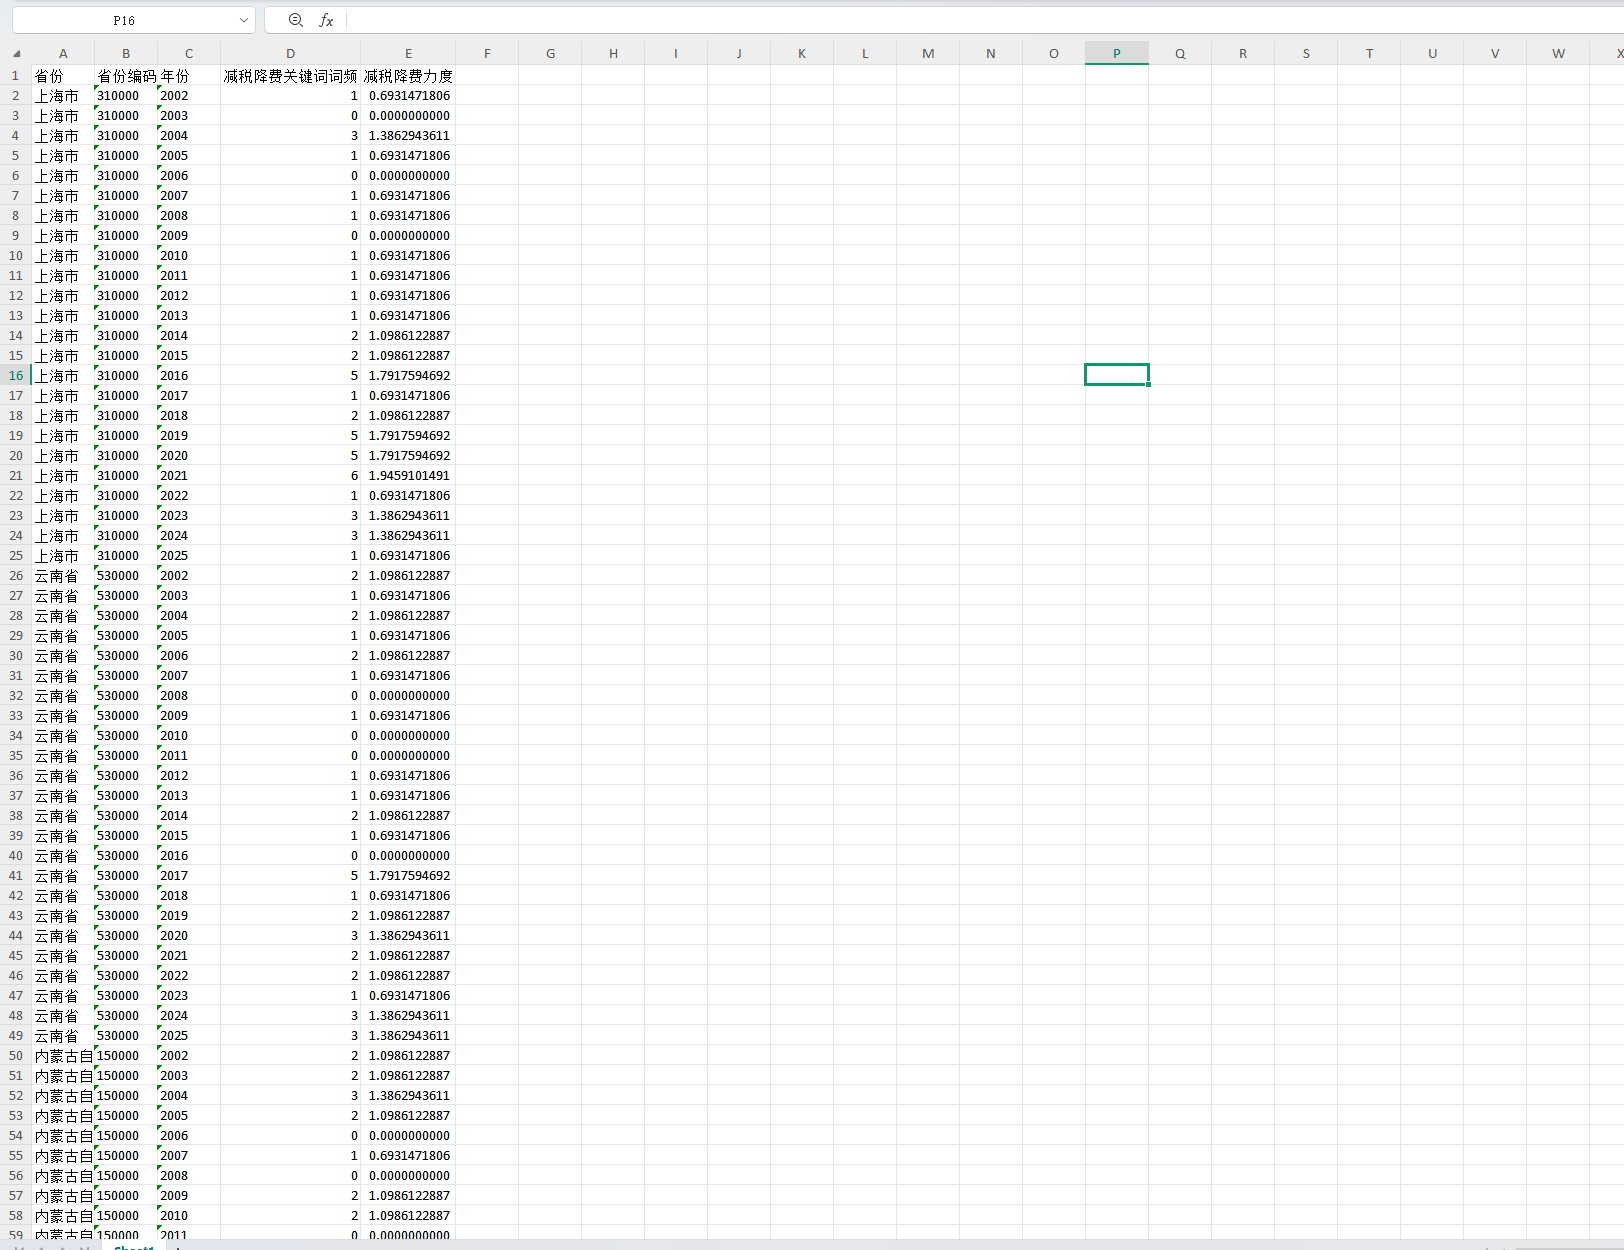Select row 26 header
The image size is (1624, 1250).
(16, 576)
